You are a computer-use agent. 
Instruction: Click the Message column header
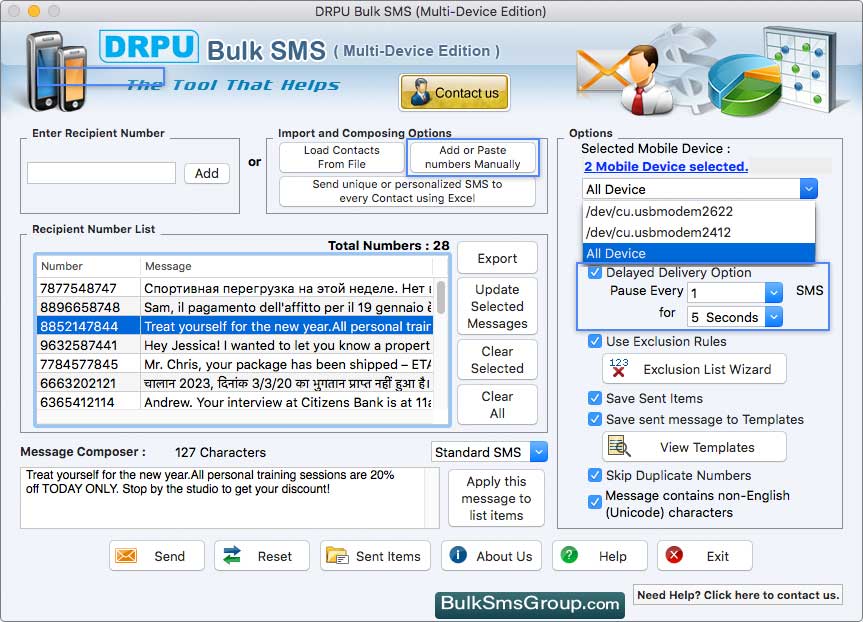(287, 266)
